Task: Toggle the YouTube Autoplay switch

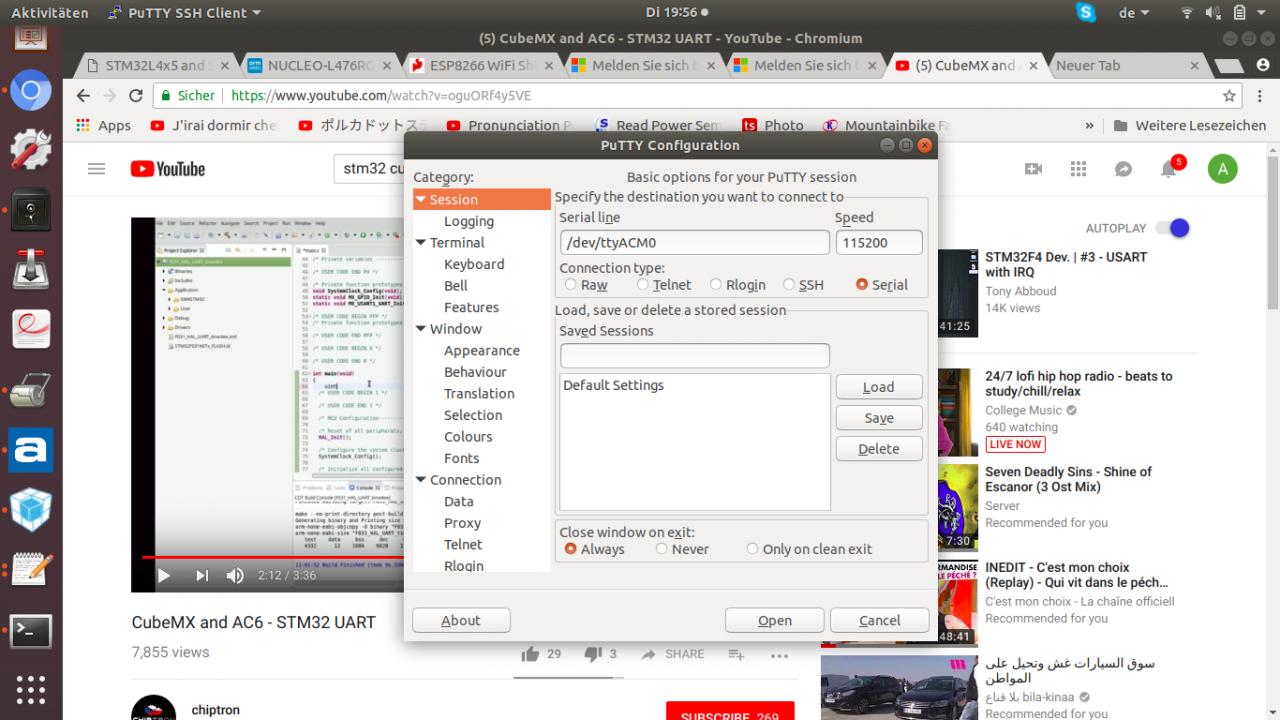Action: [1172, 228]
